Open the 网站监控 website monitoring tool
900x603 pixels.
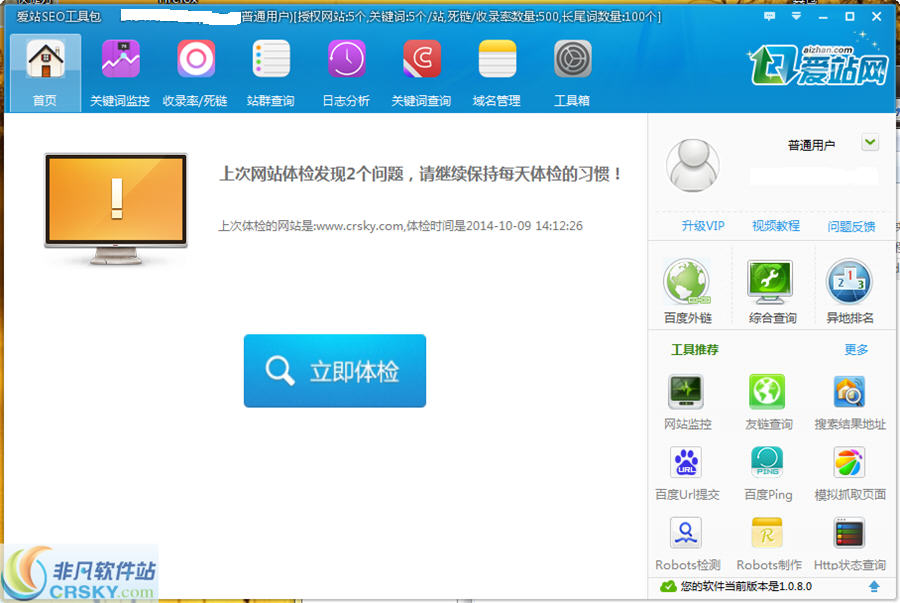click(x=687, y=398)
